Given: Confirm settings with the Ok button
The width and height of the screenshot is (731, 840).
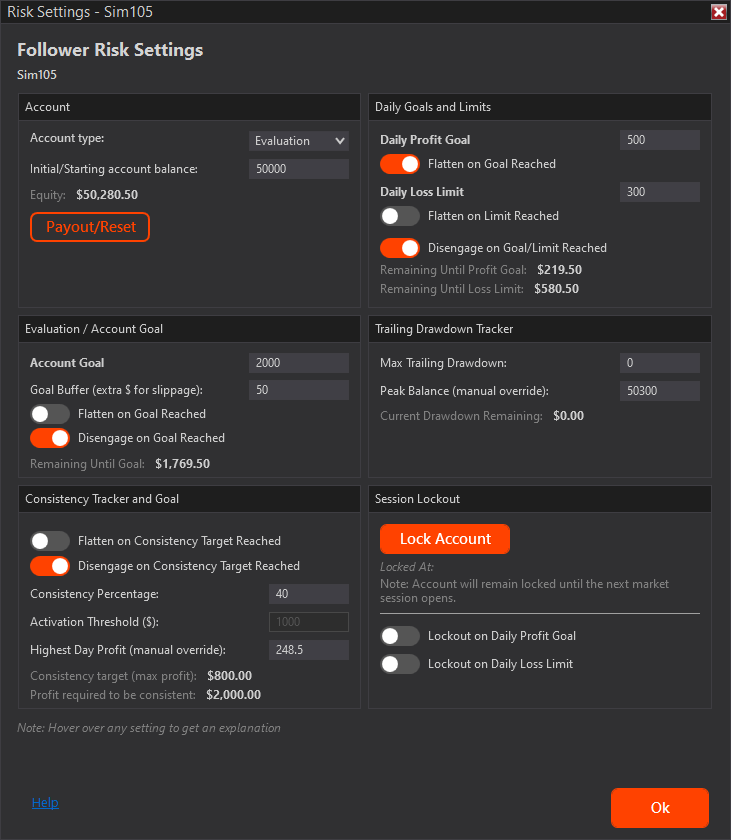Looking at the screenshot, I should [x=659, y=808].
